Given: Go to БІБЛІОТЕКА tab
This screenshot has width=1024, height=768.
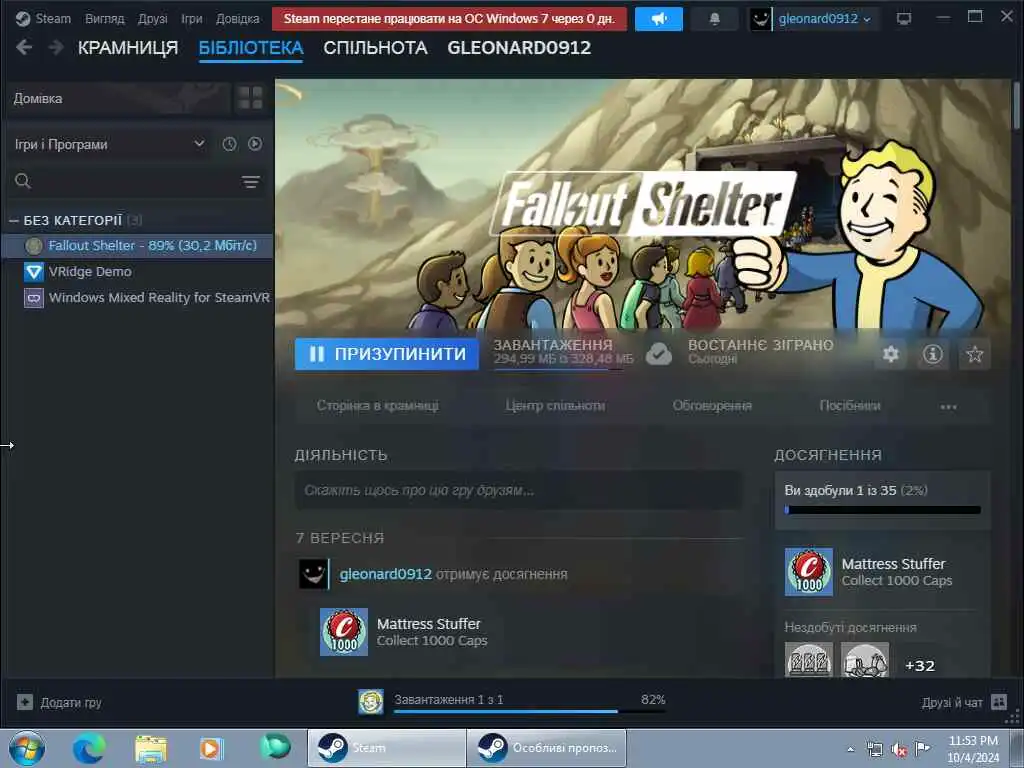Looking at the screenshot, I should (x=251, y=48).
